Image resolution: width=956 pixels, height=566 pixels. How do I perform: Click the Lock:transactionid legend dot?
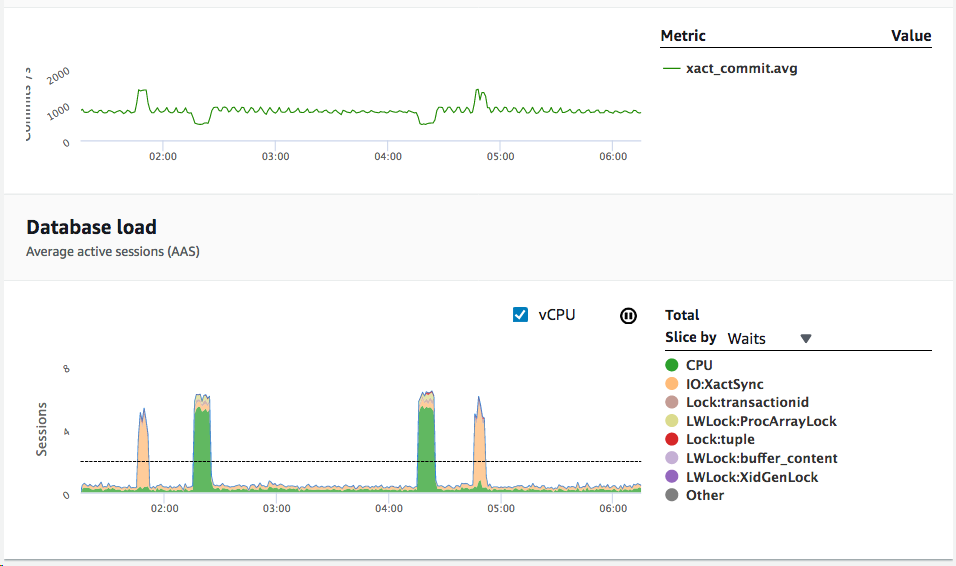(x=673, y=403)
